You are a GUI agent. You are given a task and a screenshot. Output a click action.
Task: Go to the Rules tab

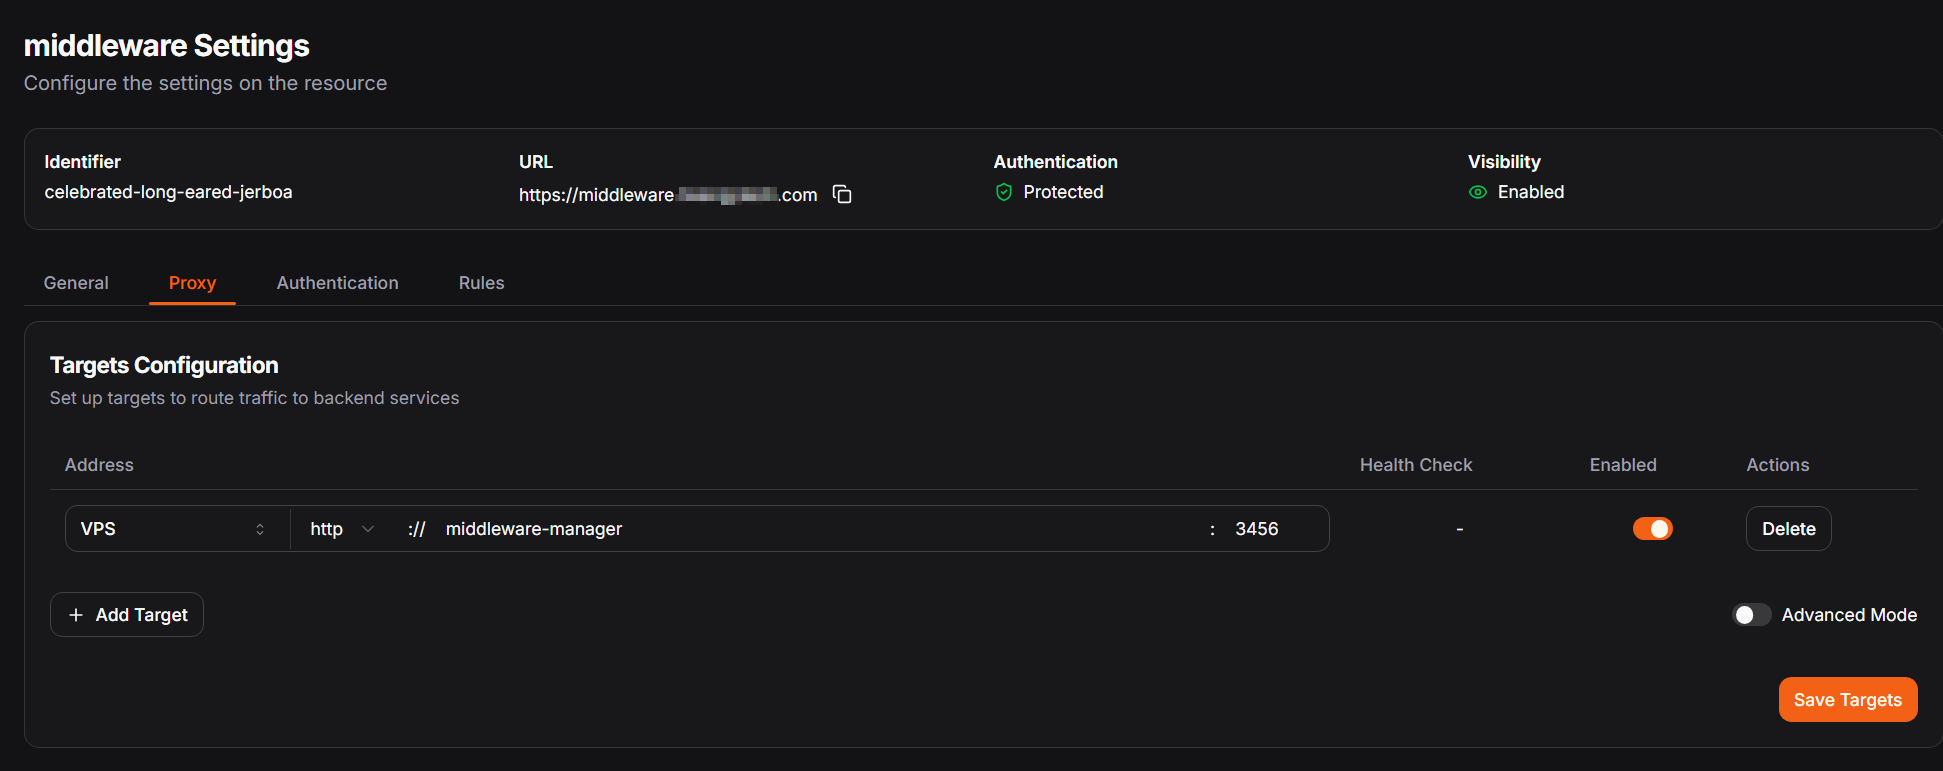(x=481, y=283)
